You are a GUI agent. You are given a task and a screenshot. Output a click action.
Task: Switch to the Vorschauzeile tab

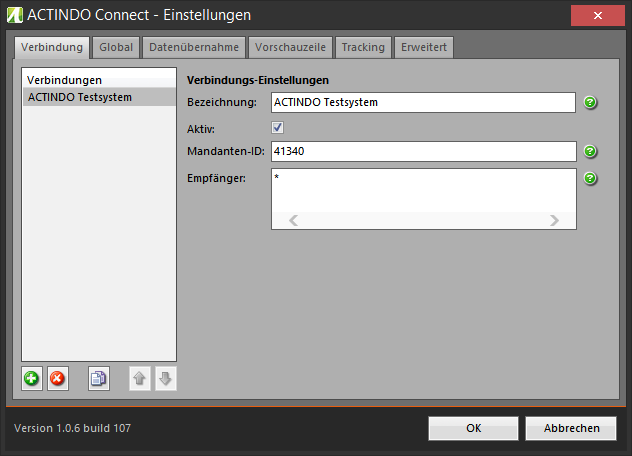pos(290,47)
